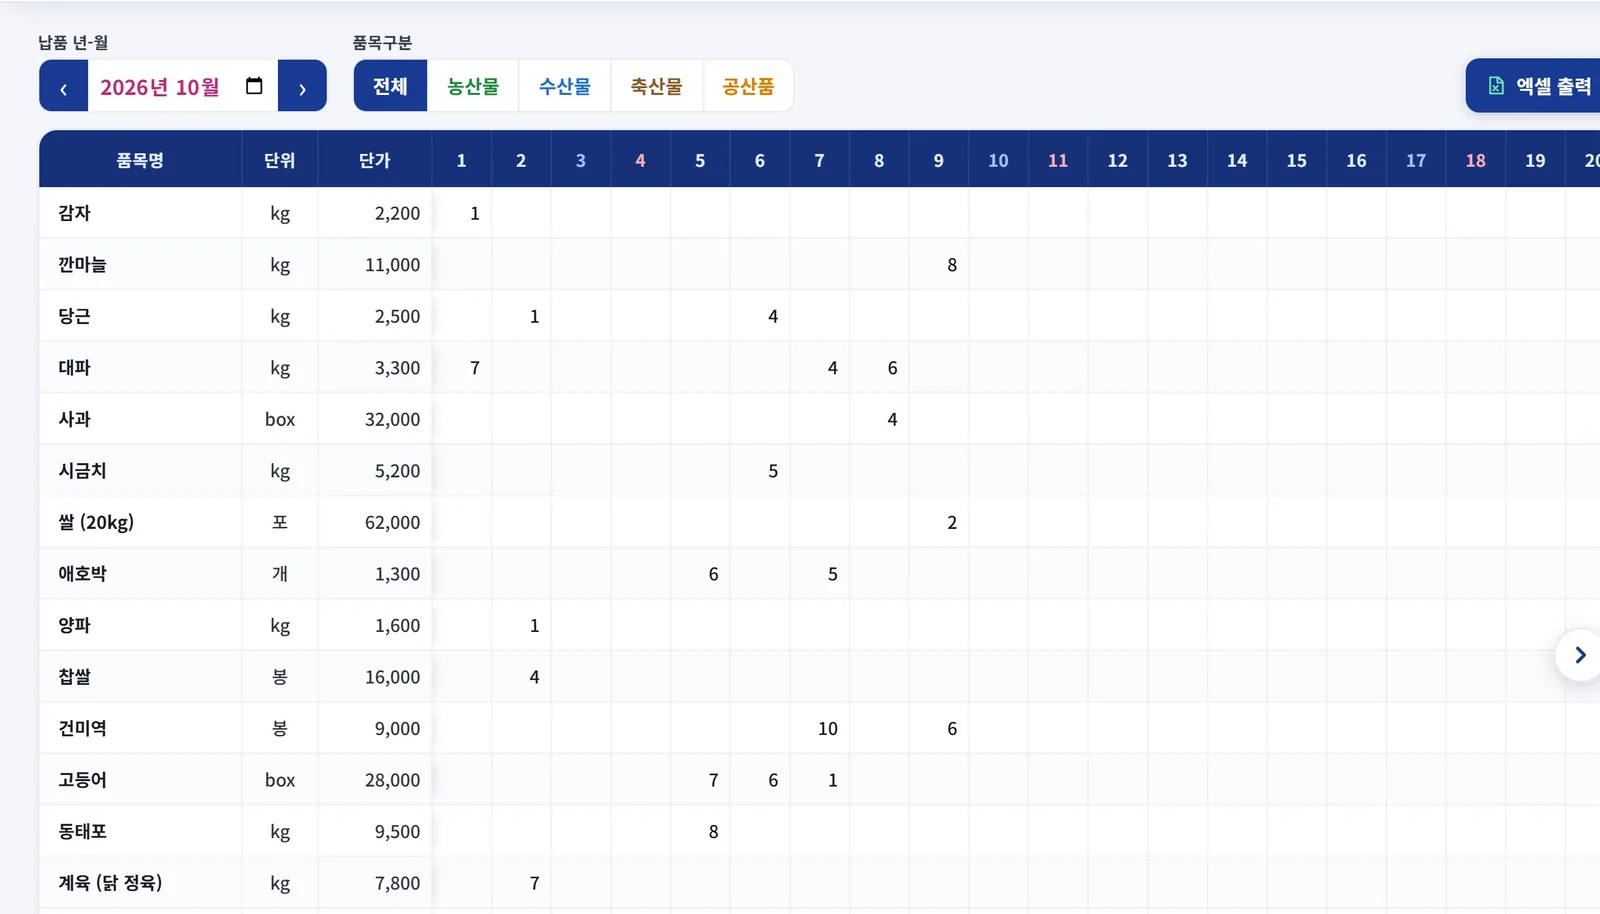Viewport: 1600px width, 914px height.
Task: Click the 고등어 item name
Action: tap(82, 780)
